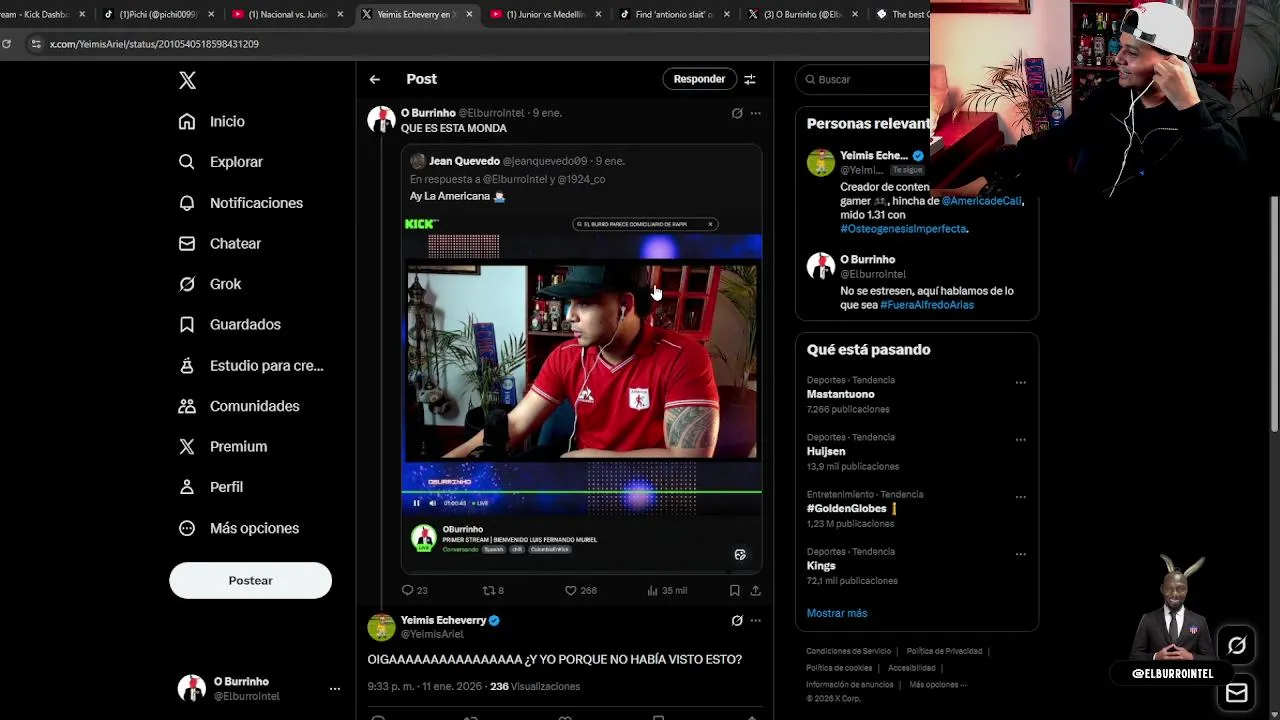This screenshot has width=1280, height=720.
Task: Click the reply icon with 23 replies
Action: [414, 590]
